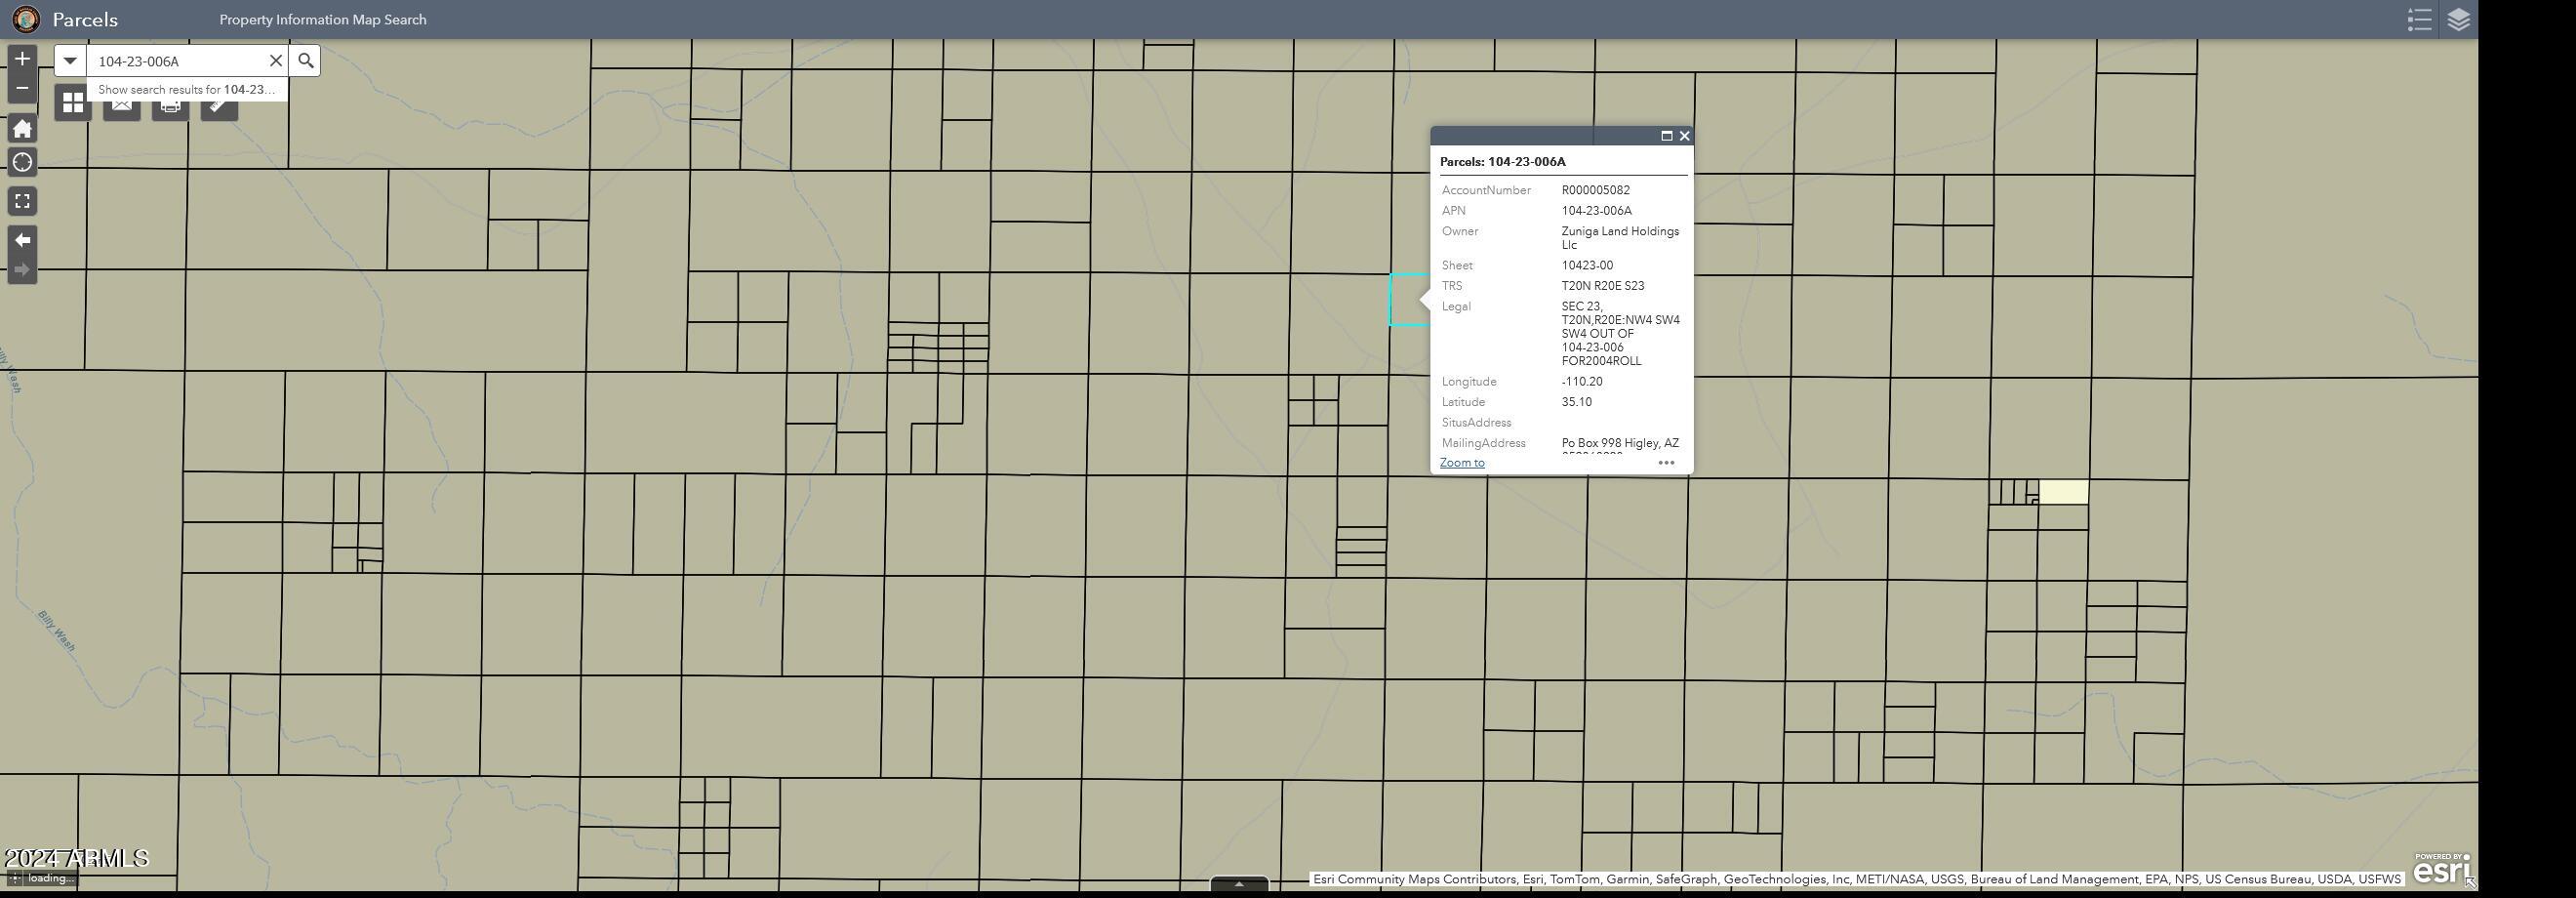The height and width of the screenshot is (898, 2576).
Task: Click APN value 104-23-006A in popup
Action: click(x=1596, y=211)
